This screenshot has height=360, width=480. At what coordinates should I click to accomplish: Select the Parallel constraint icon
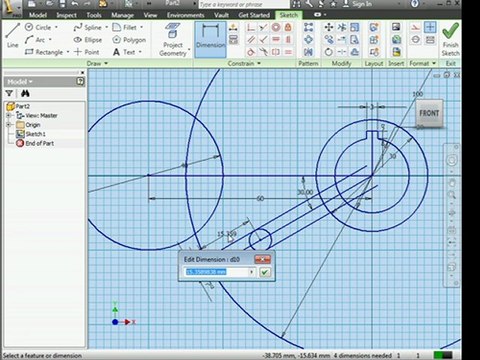pos(251,40)
